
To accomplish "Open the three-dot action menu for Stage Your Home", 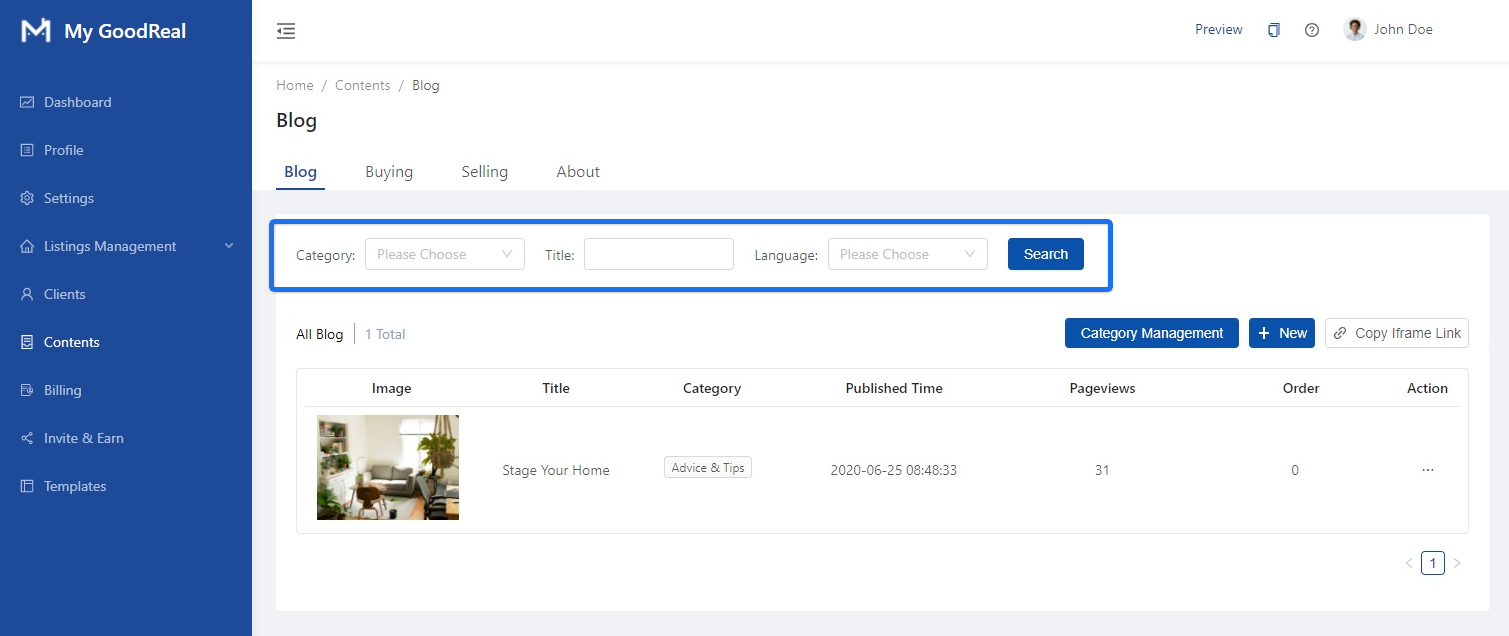I will coord(1427,470).
